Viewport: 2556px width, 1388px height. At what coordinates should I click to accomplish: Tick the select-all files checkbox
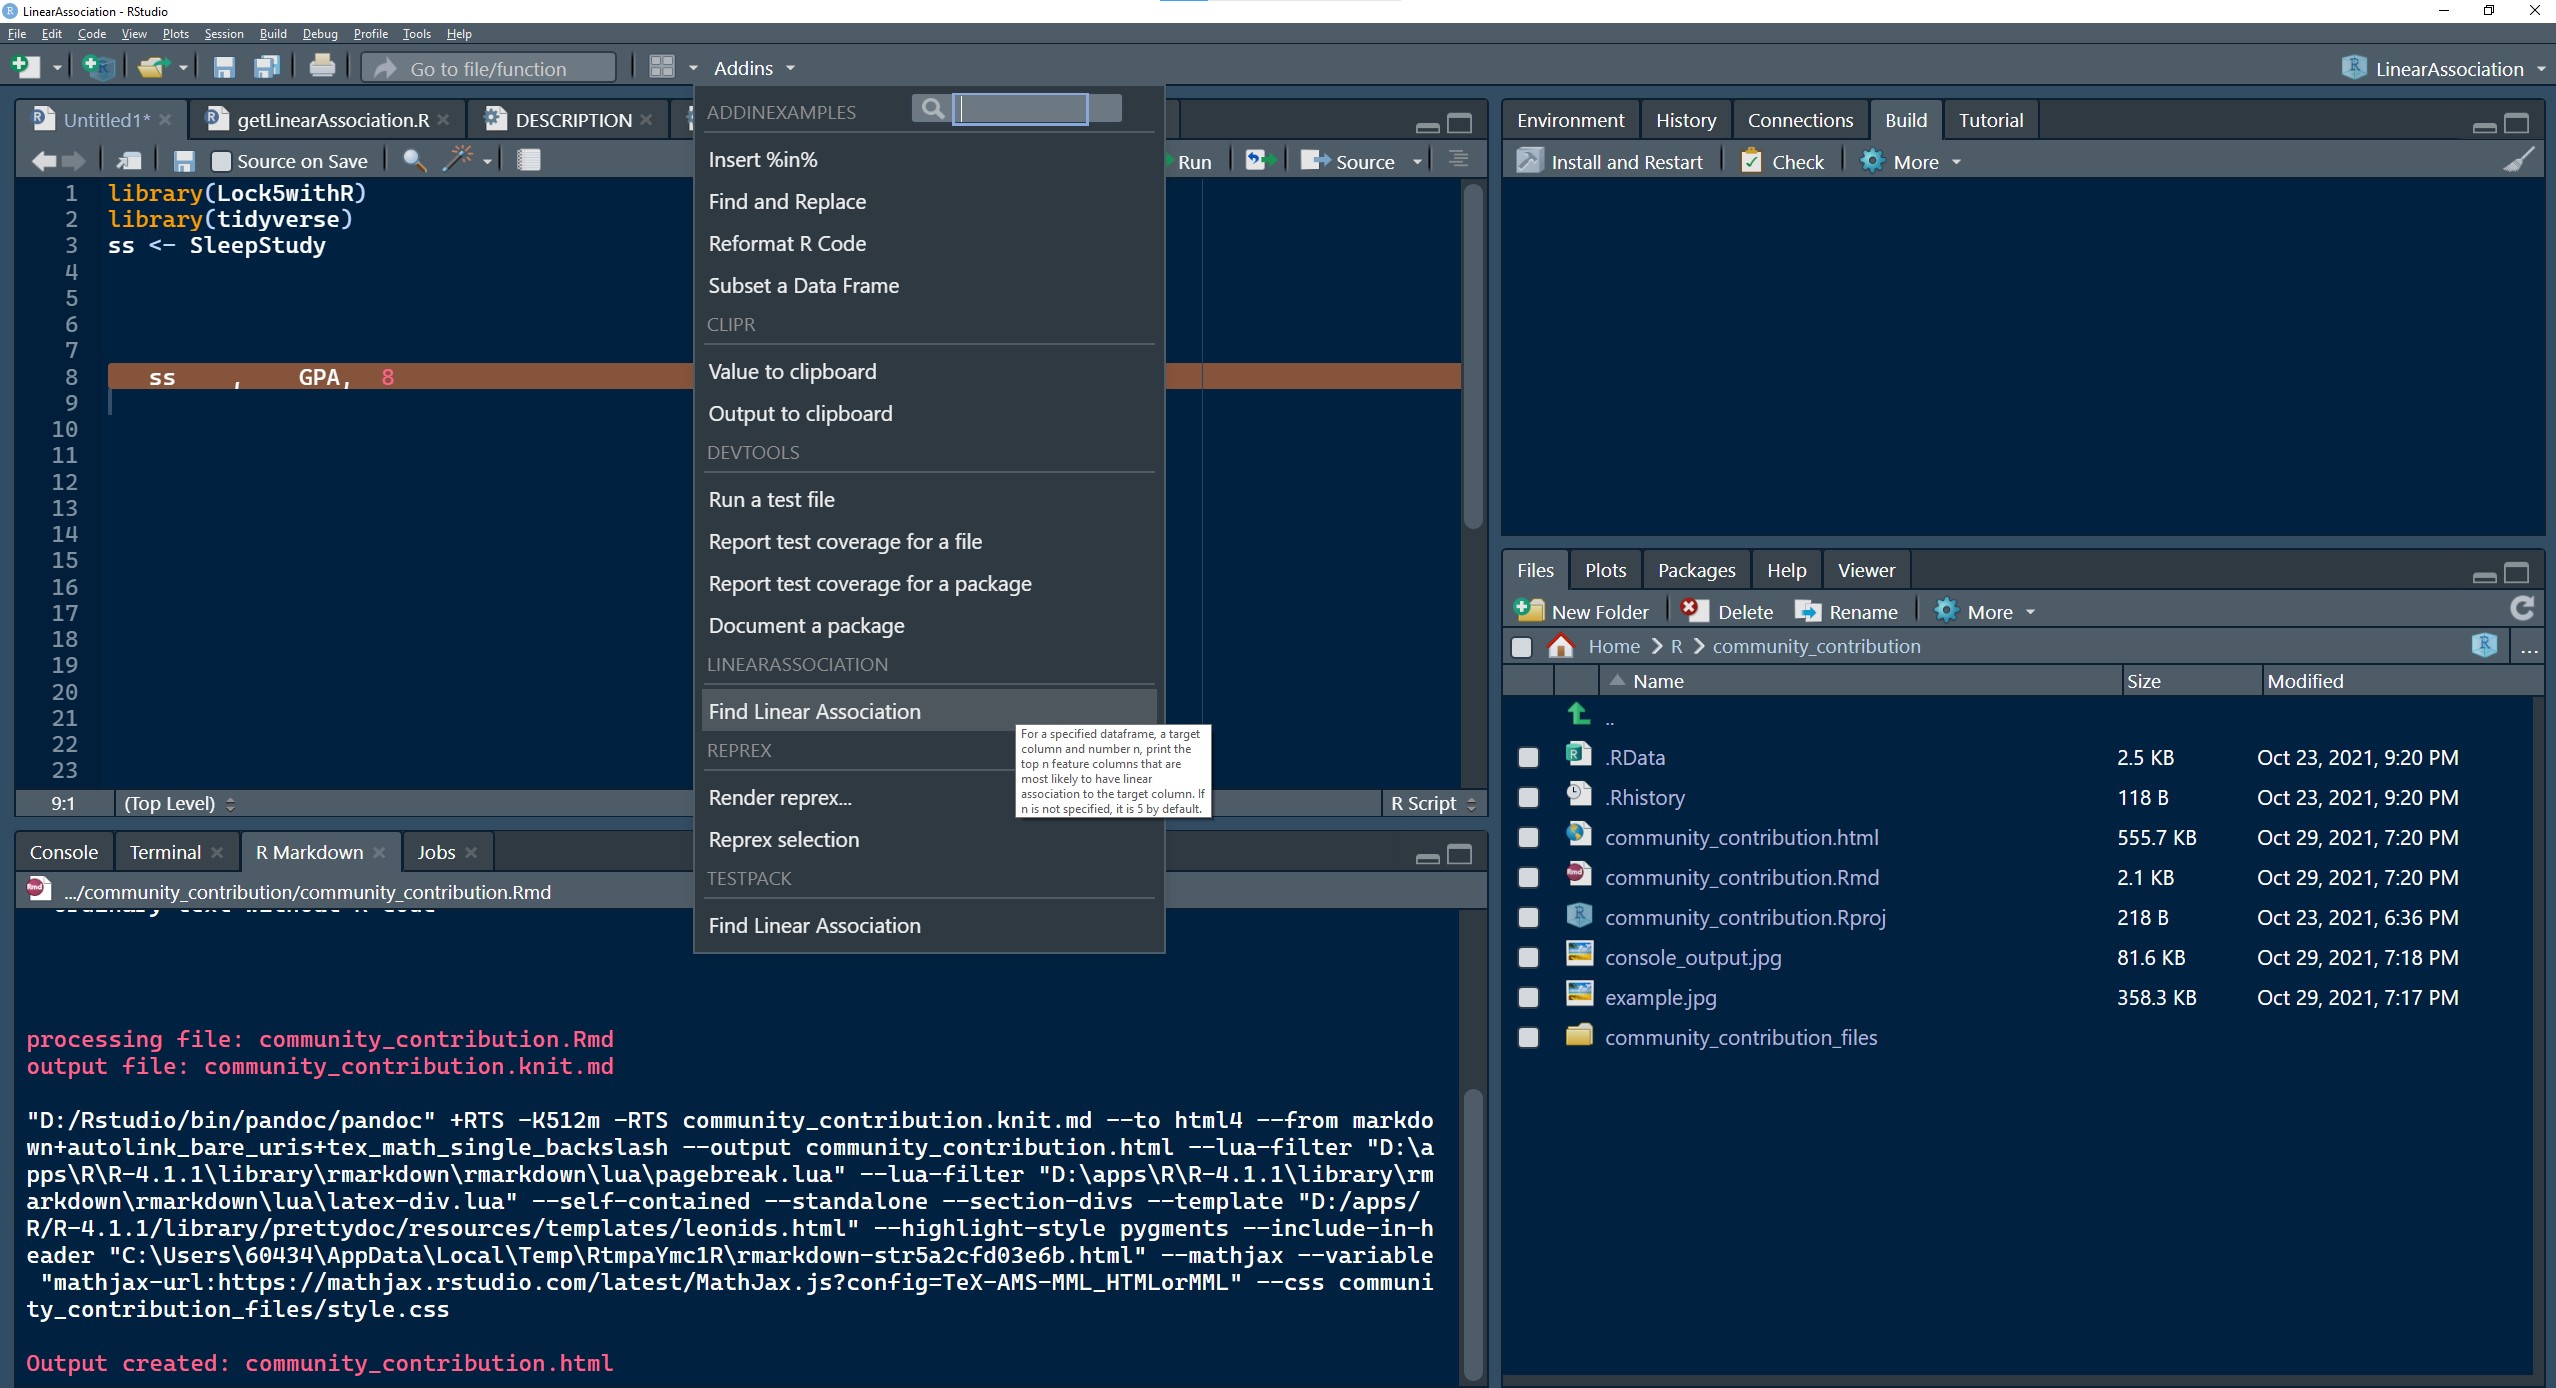[1521, 647]
